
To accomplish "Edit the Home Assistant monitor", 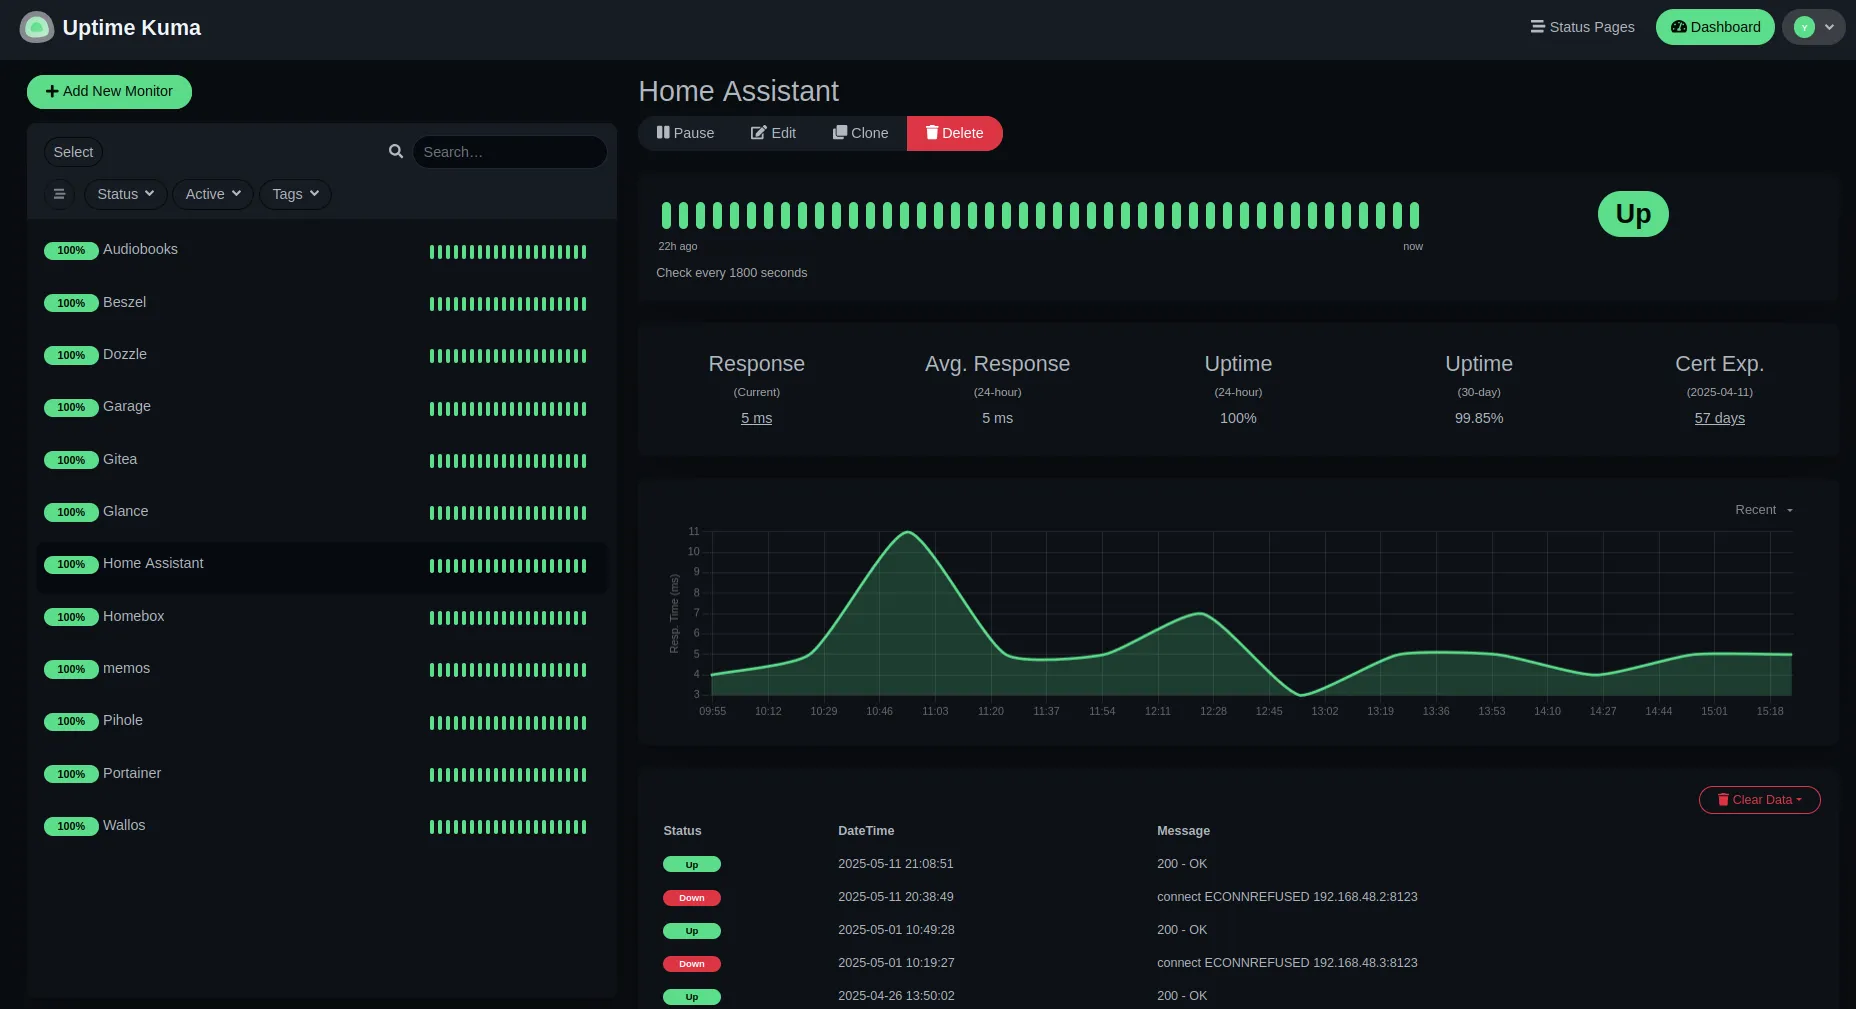I will pos(773,133).
